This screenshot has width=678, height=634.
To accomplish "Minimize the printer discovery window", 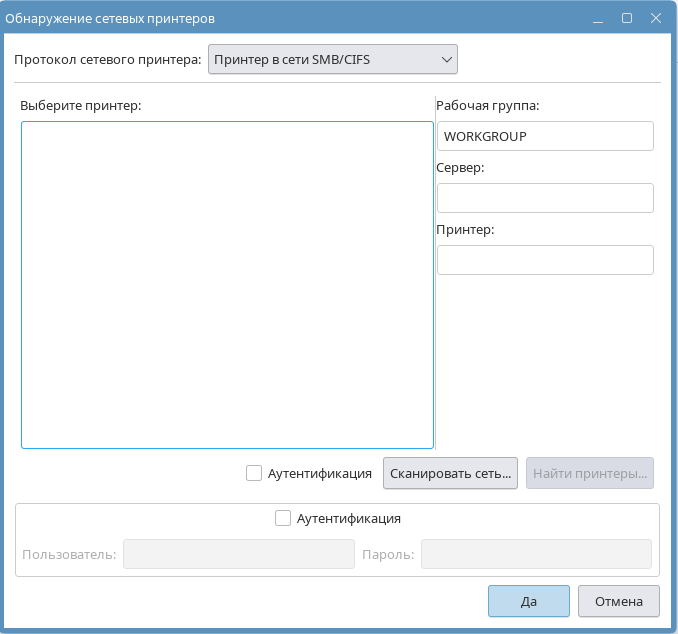I will tap(597, 18).
